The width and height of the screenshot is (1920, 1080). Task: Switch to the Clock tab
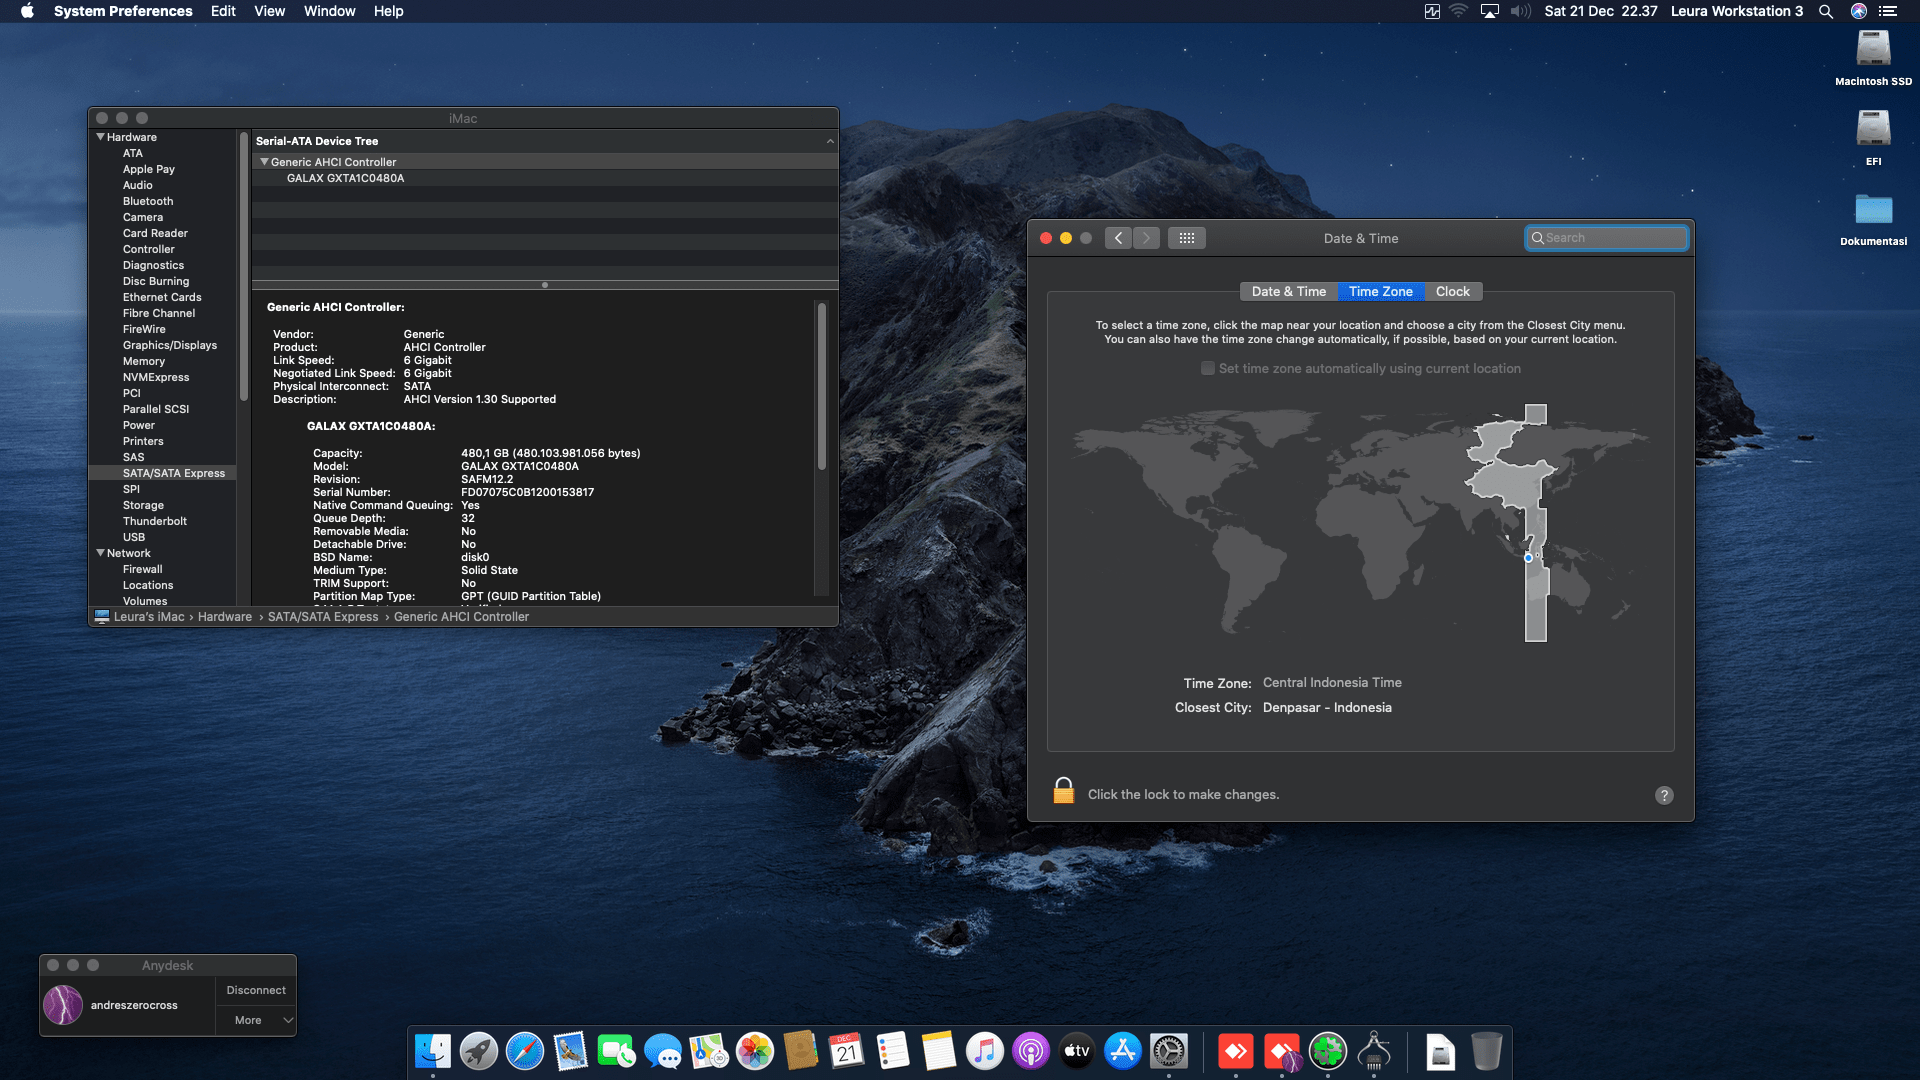1452,291
